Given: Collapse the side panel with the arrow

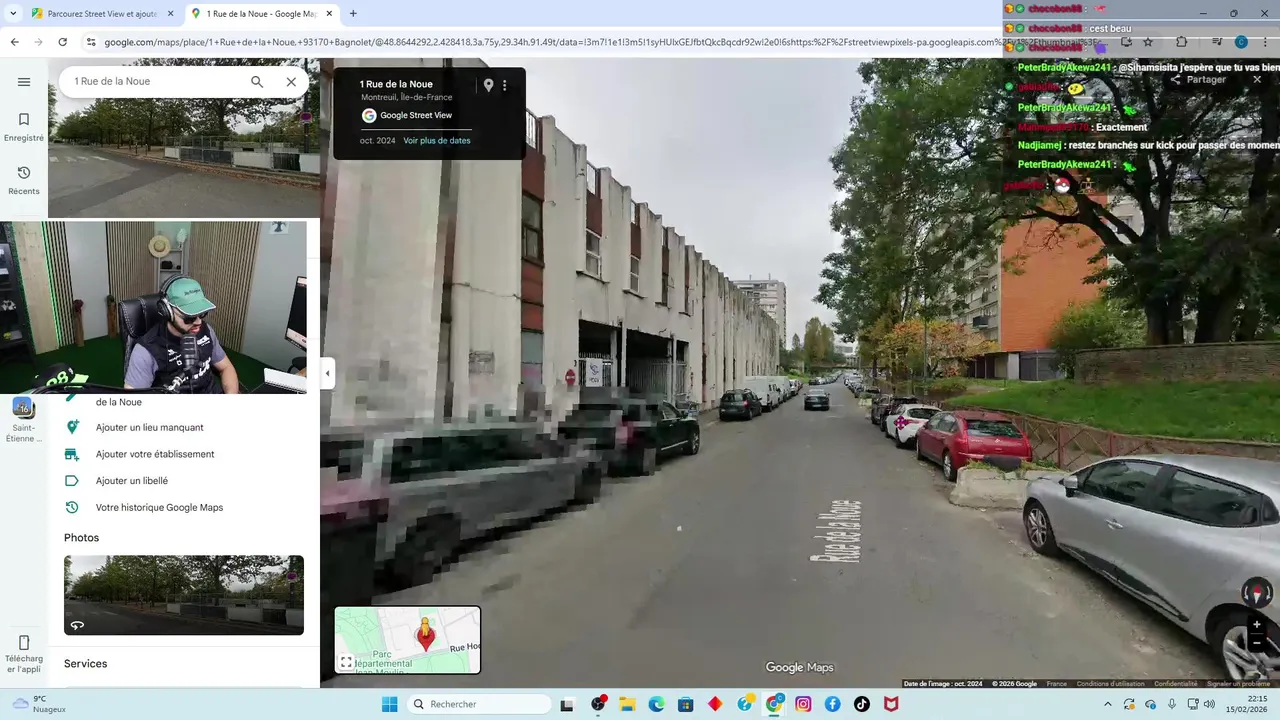Looking at the screenshot, I should click(327, 374).
